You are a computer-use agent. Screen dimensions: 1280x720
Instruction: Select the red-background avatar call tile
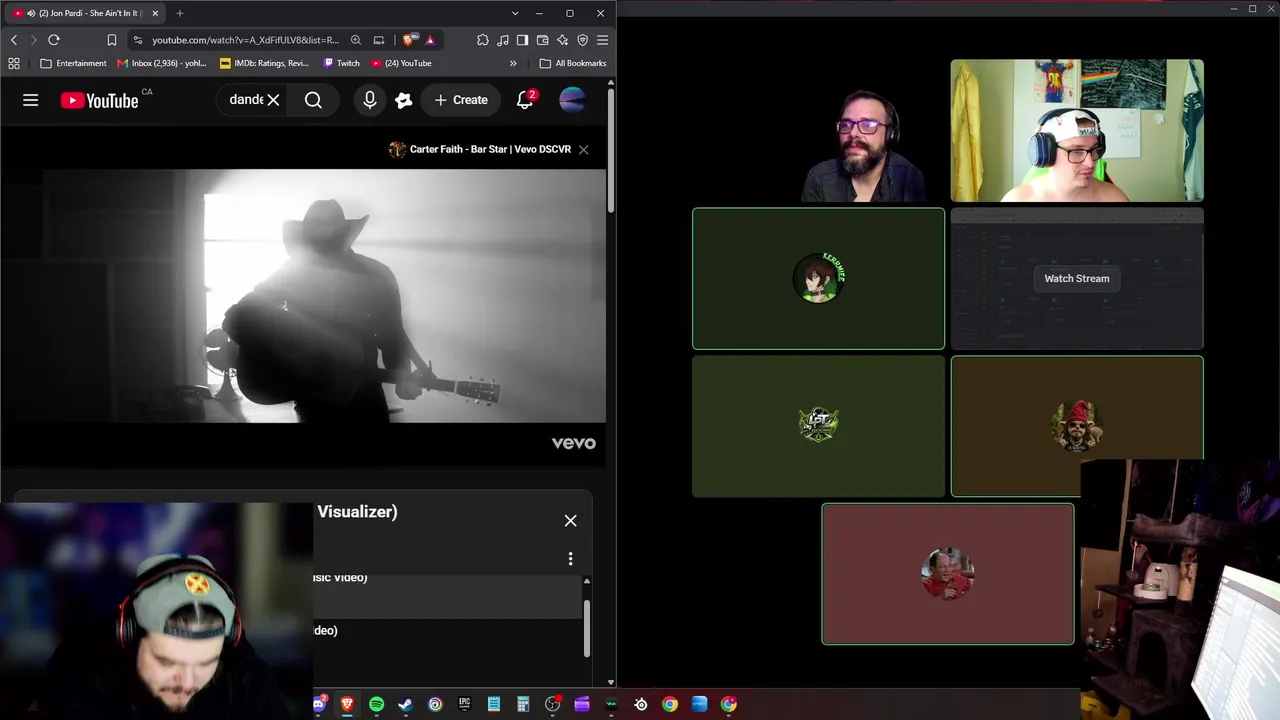[948, 574]
